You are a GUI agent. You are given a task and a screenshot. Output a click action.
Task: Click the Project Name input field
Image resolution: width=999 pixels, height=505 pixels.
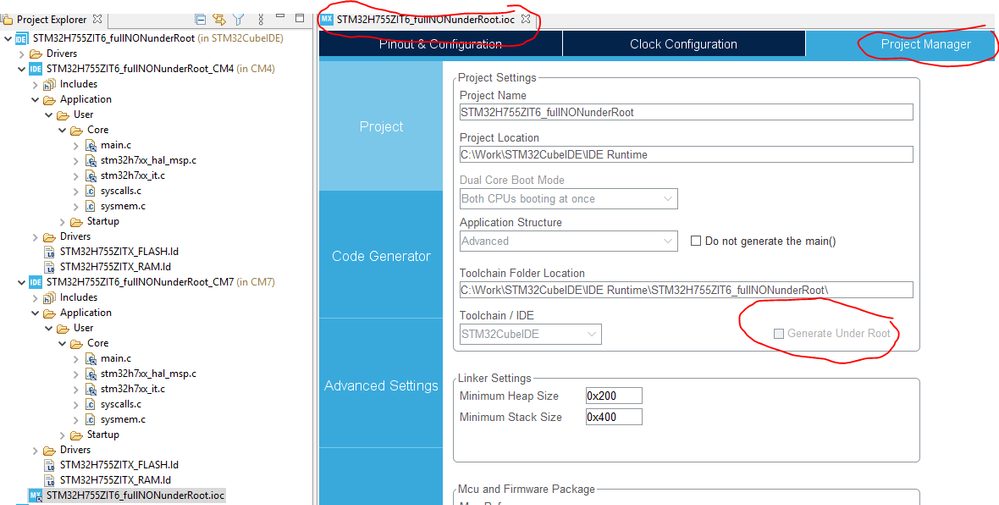click(x=686, y=112)
